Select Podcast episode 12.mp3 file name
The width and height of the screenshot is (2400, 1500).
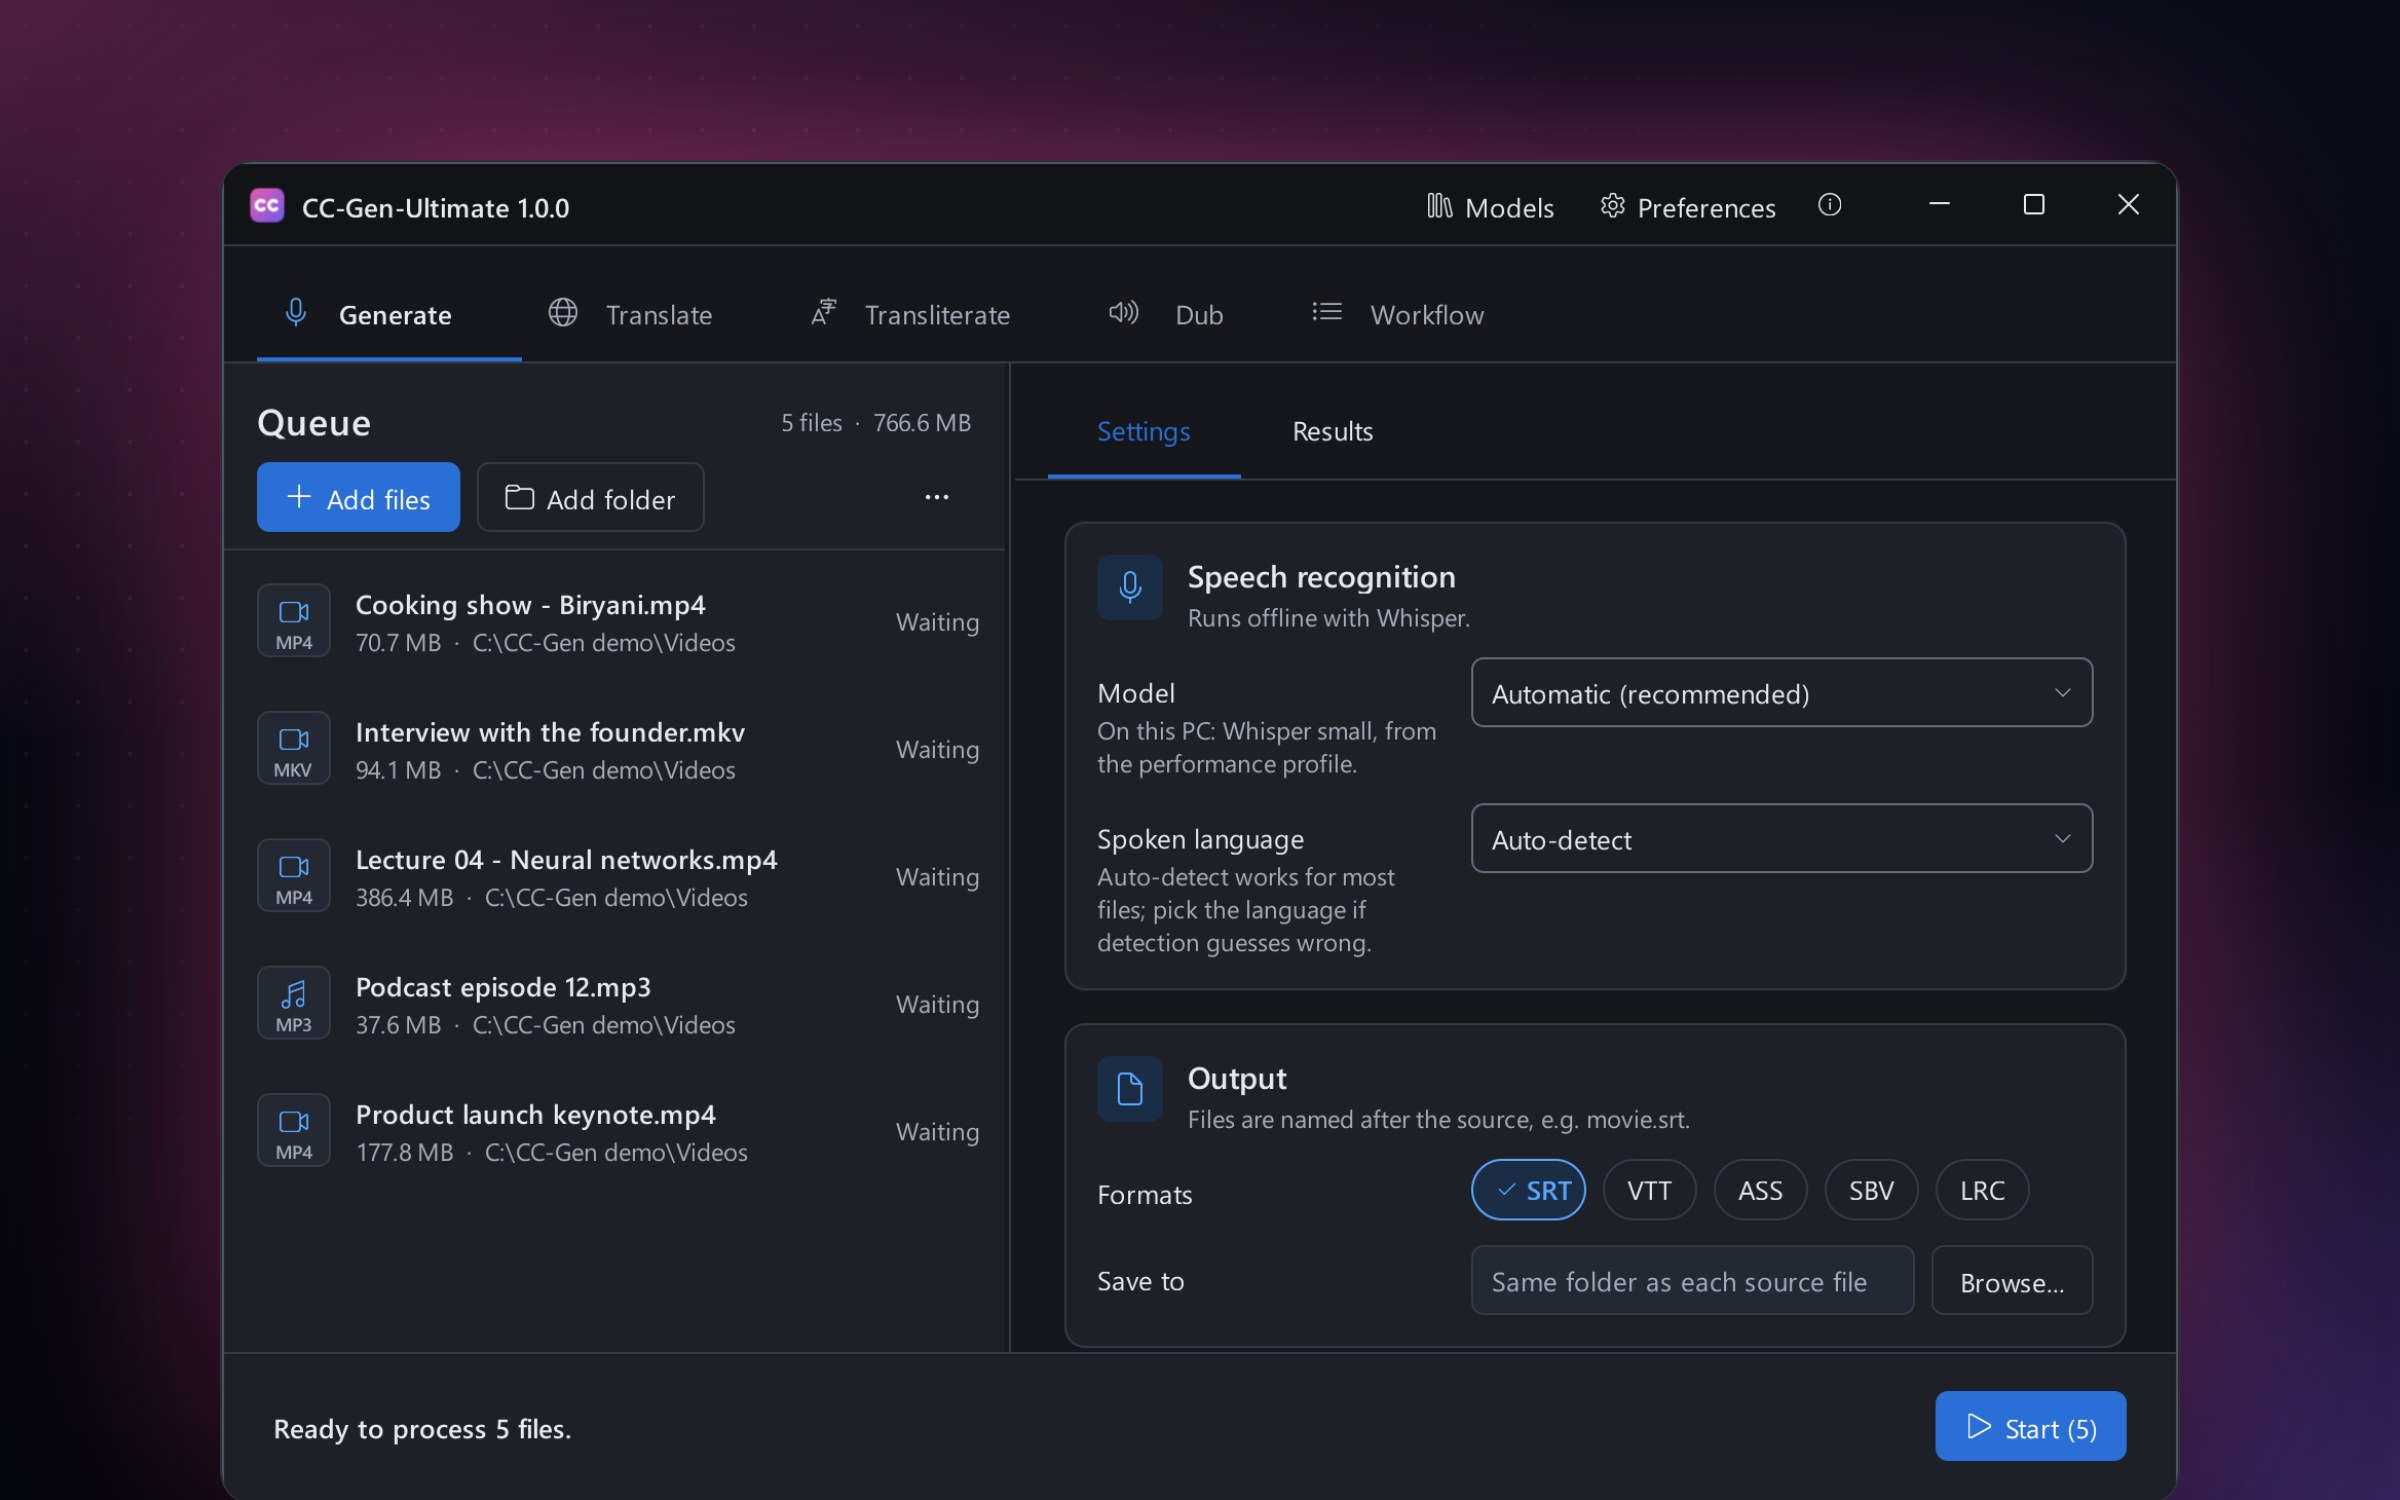(503, 987)
